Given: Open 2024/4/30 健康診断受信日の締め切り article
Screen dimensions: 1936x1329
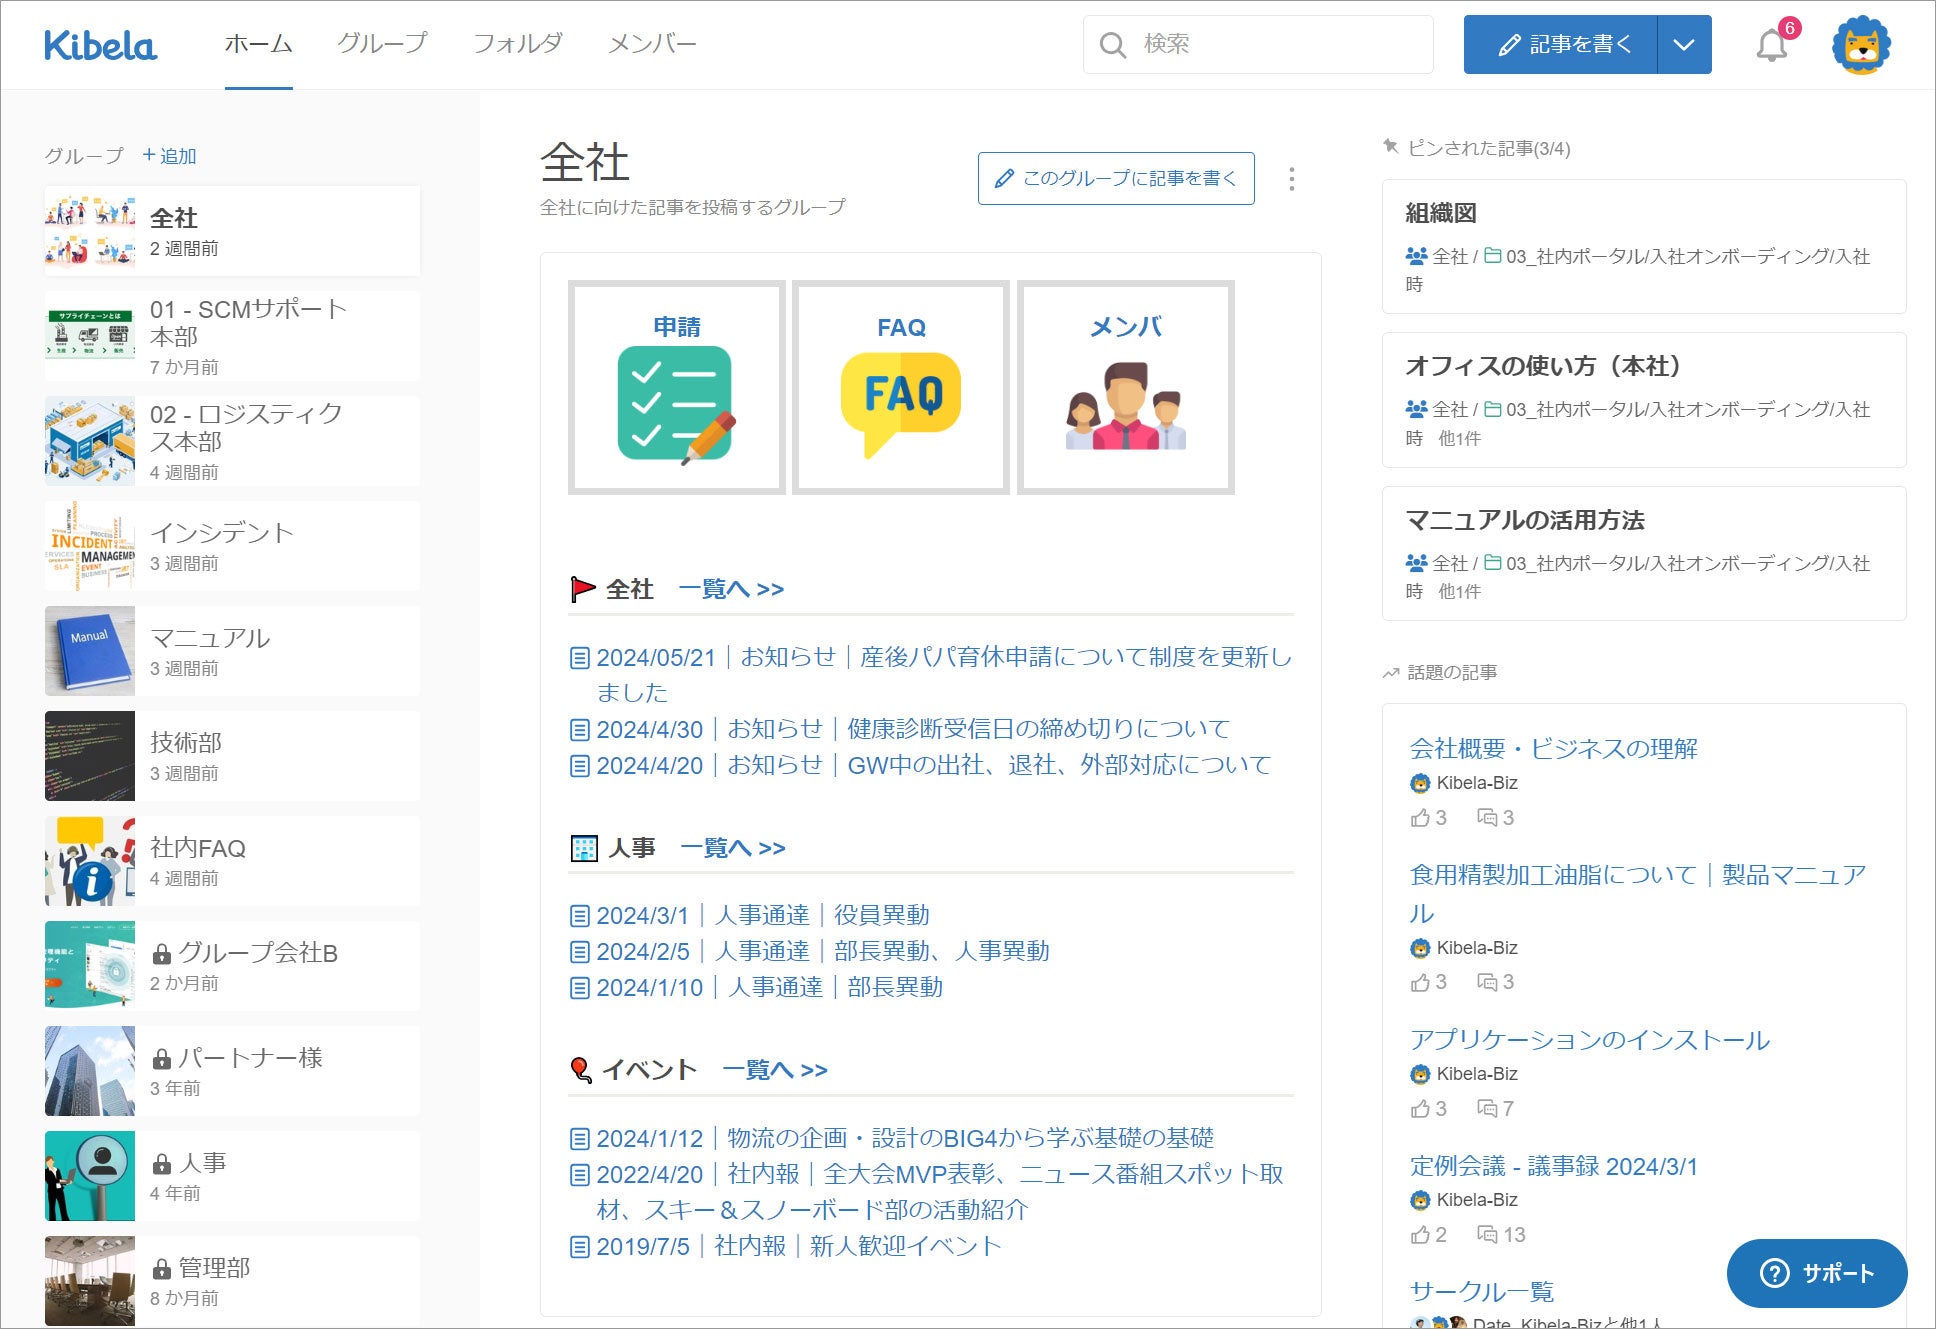Looking at the screenshot, I should coord(913,729).
